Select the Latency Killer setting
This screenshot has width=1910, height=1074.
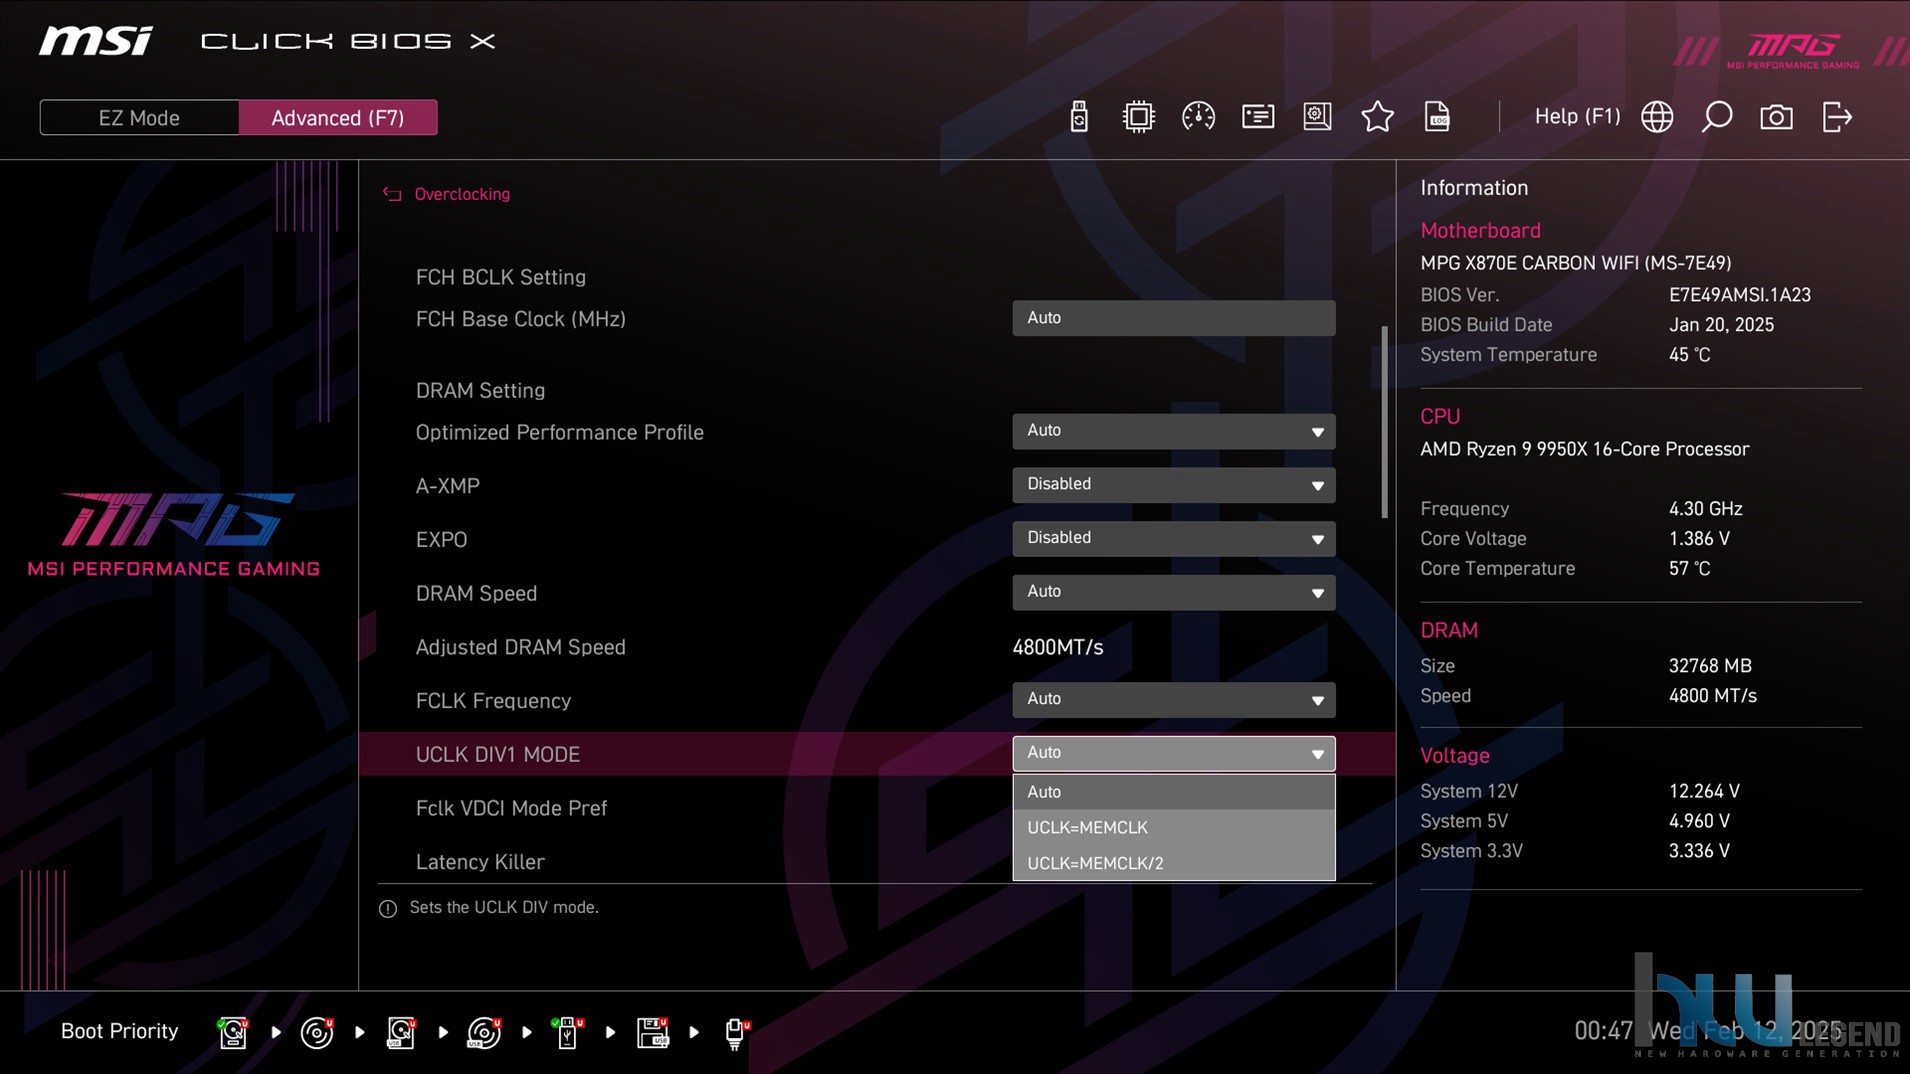click(480, 862)
